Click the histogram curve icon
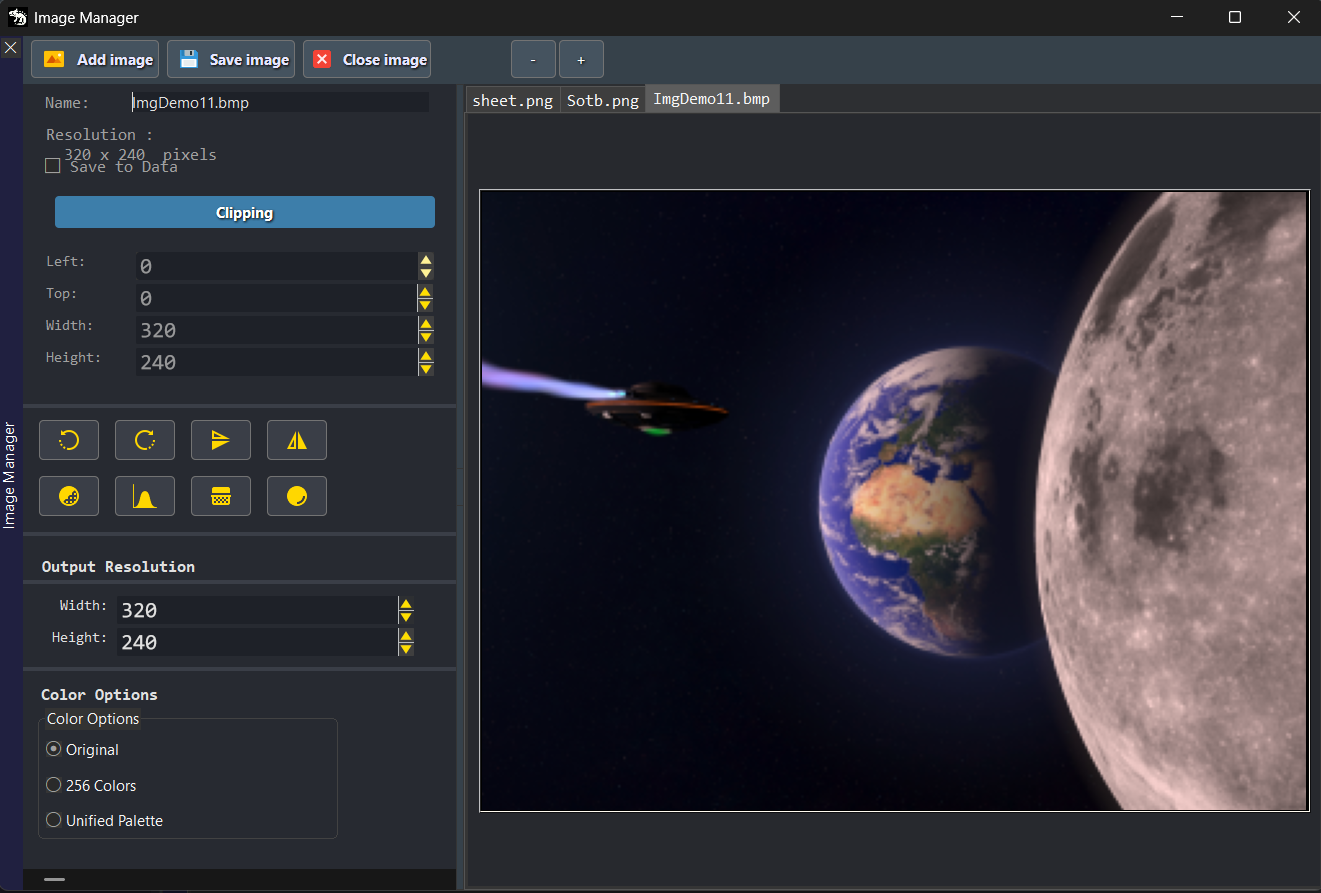 coord(144,496)
